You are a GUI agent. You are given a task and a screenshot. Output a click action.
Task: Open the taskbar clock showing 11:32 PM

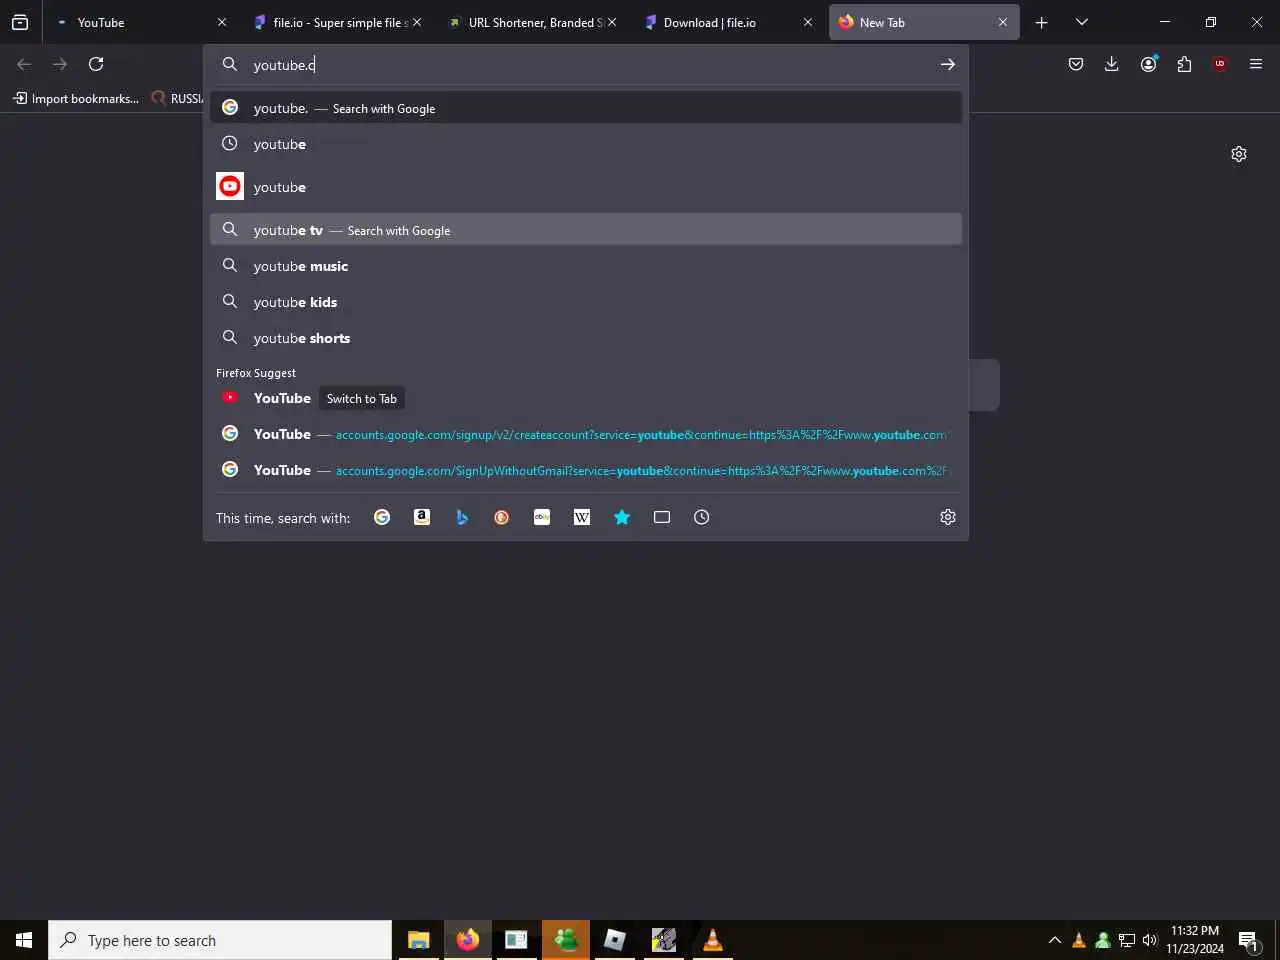1195,939
